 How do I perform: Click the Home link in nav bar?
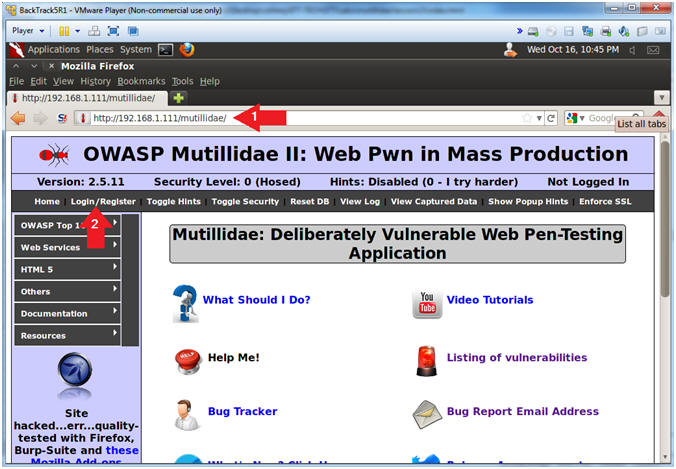[47, 201]
